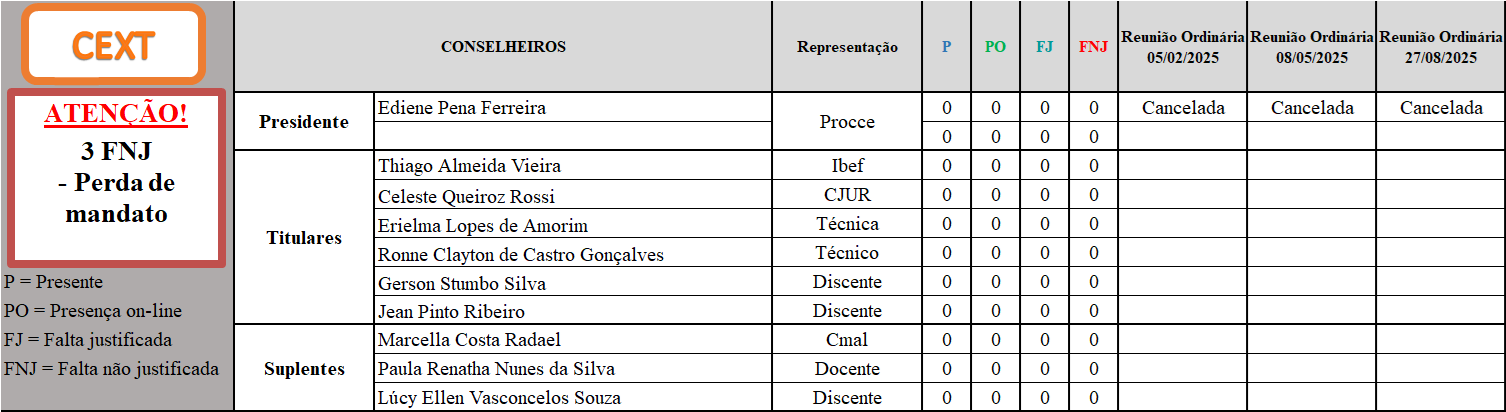Select the Suplentes group label

304,369
